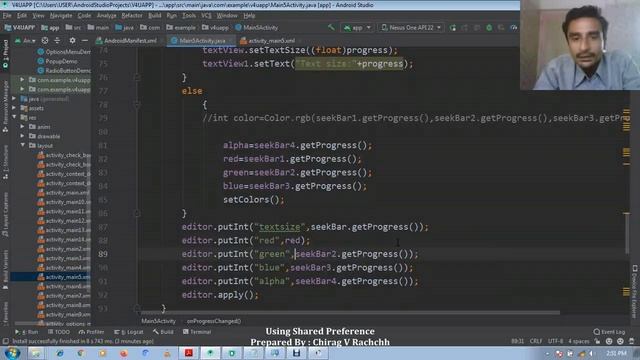640x360 pixels.
Task: Click the fold marker on line 86
Action: pyautogui.click(x=137, y=213)
